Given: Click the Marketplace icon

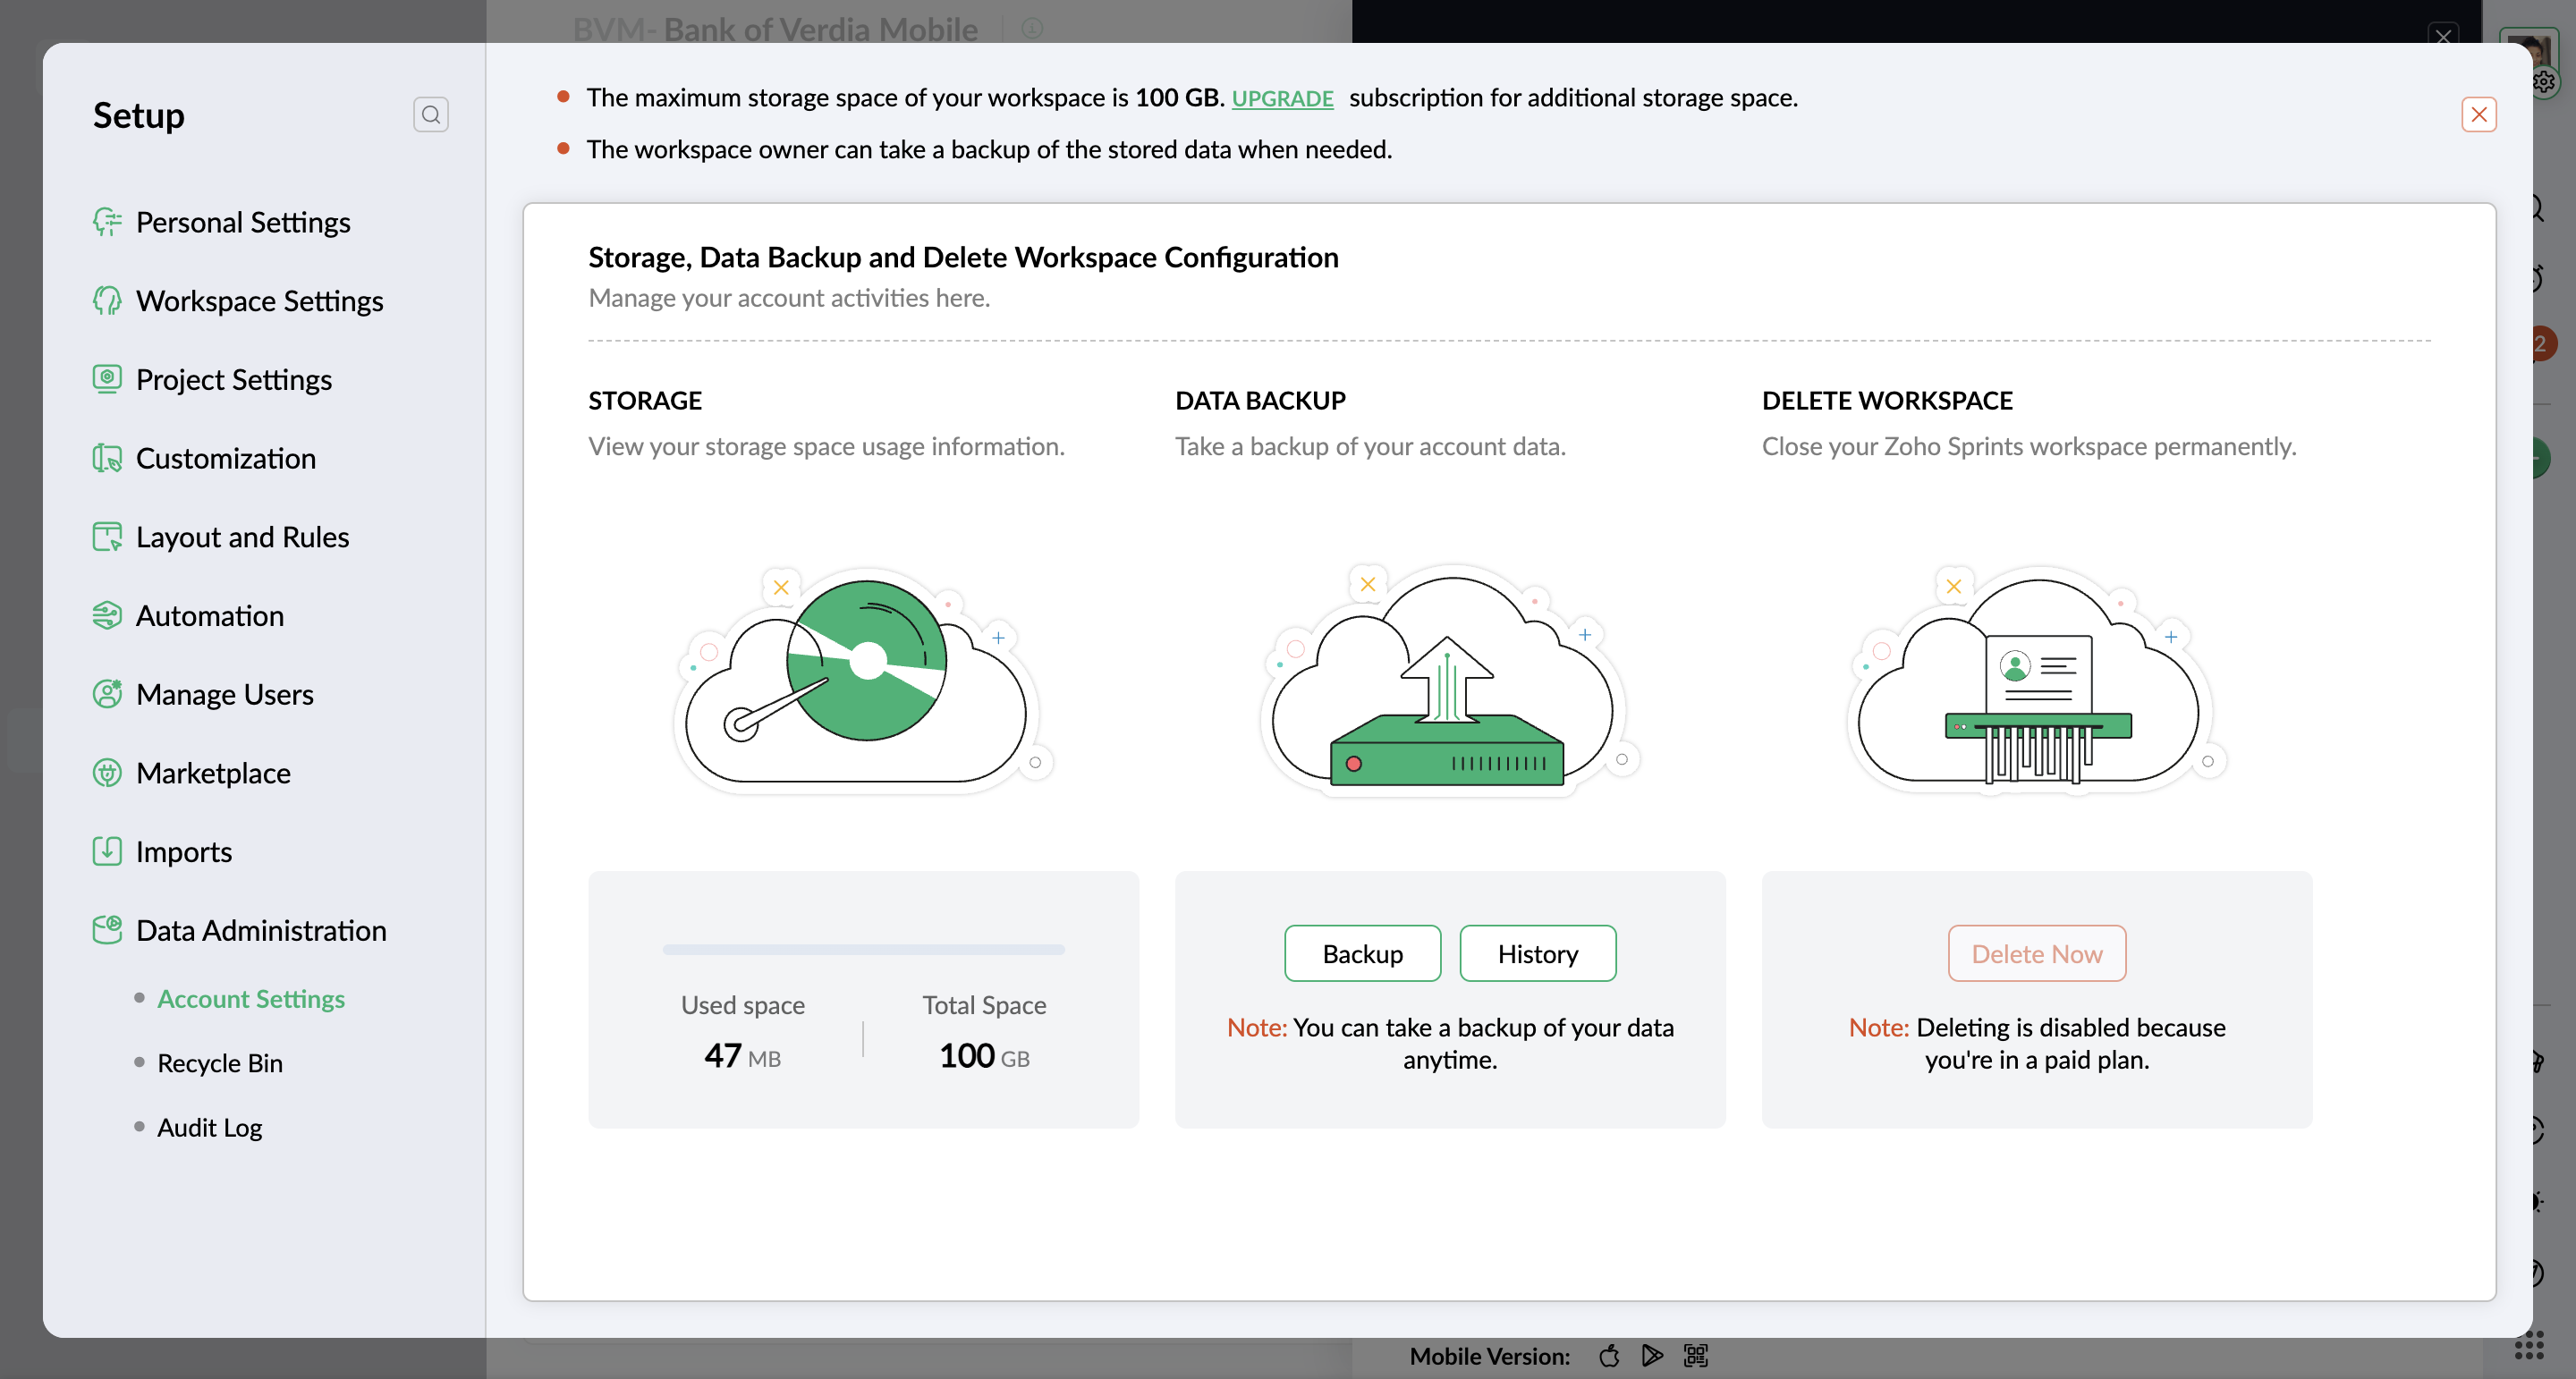Looking at the screenshot, I should click(107, 772).
